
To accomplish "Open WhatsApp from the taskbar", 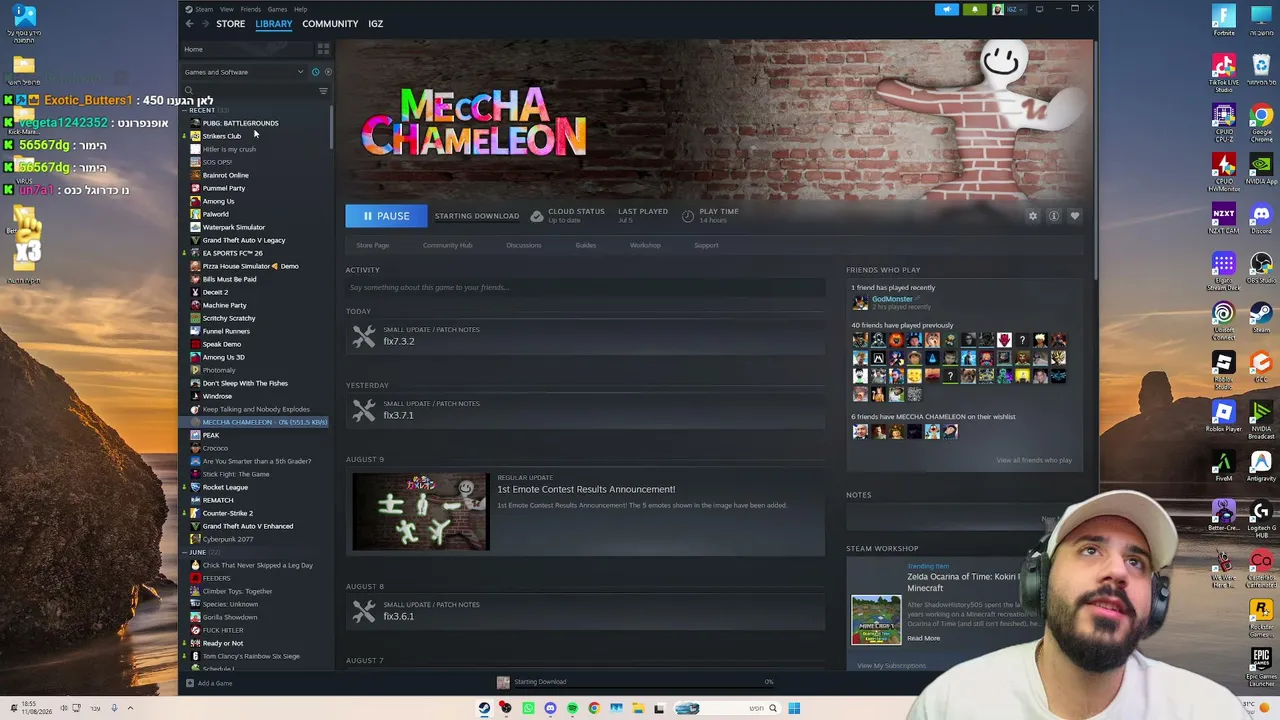I will [528, 708].
